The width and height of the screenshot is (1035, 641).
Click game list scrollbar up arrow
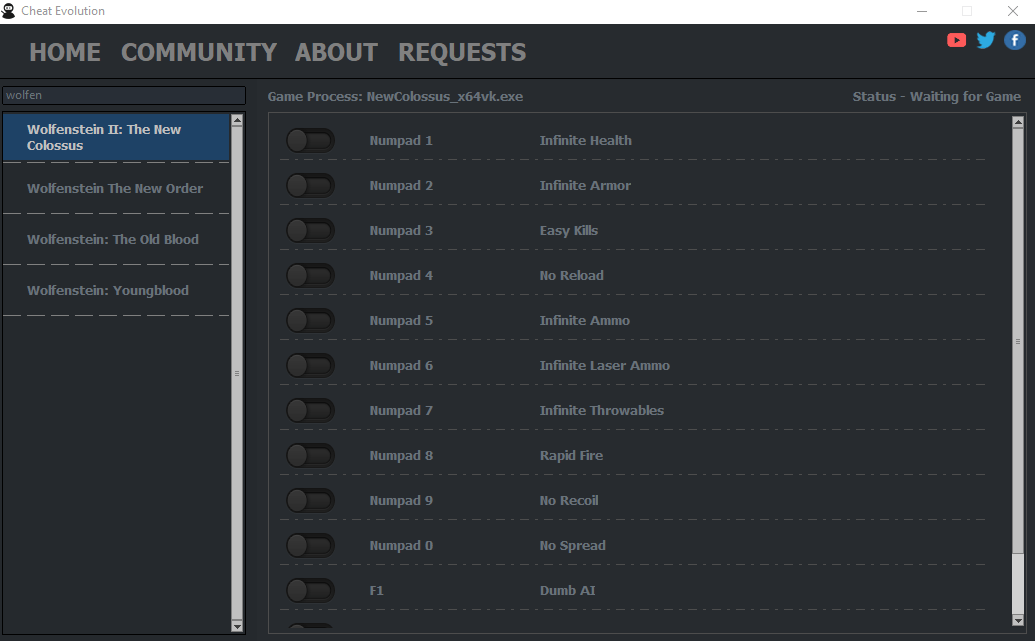pyautogui.click(x=237, y=120)
